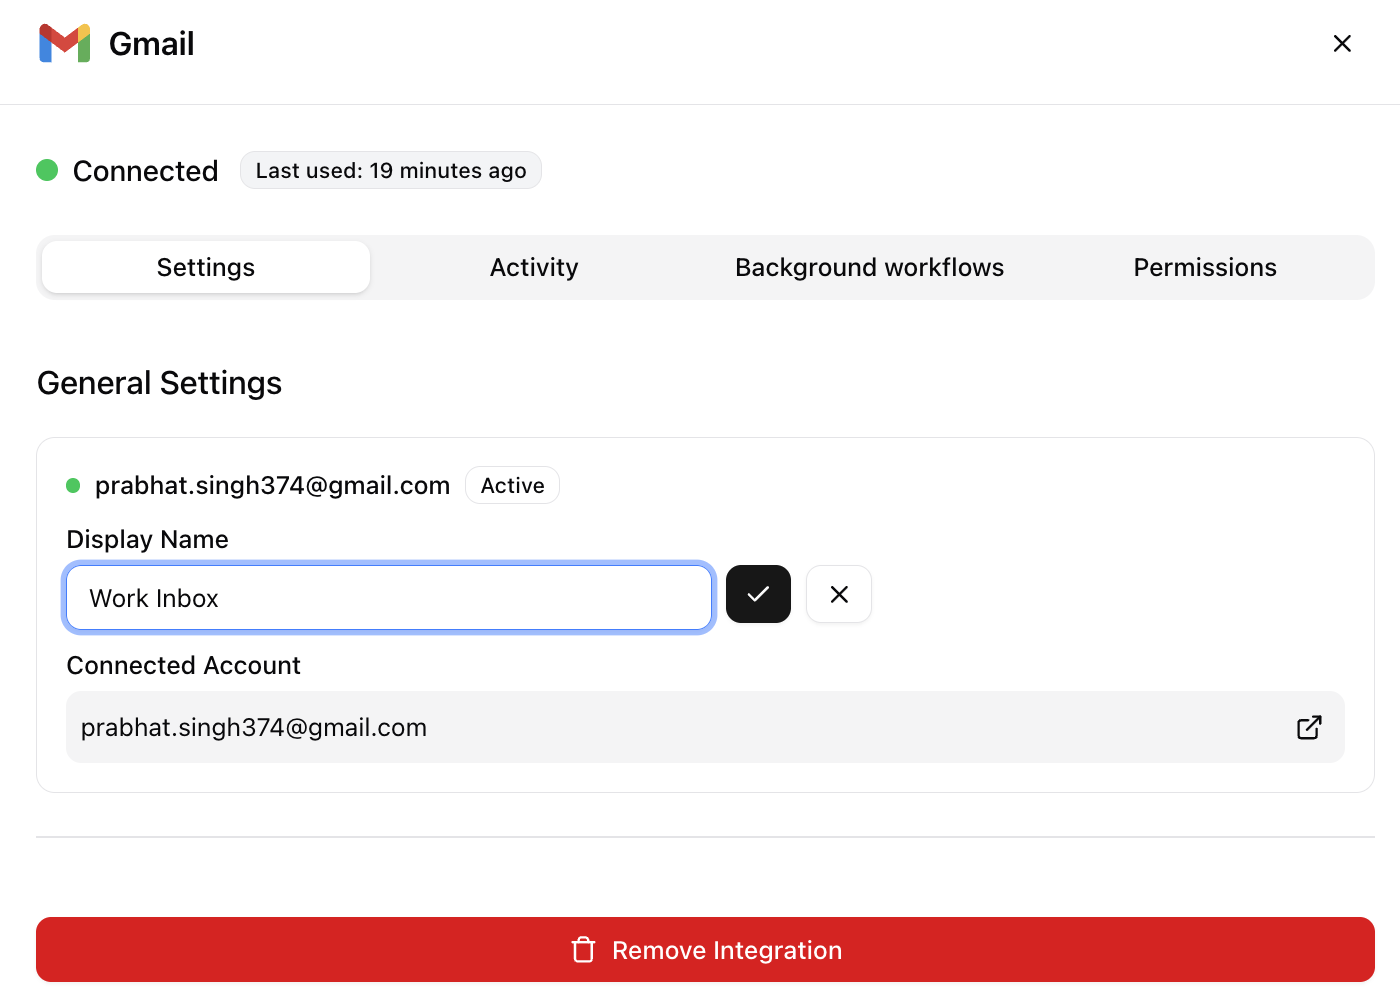This screenshot has width=1400, height=1000.
Task: Close the Gmail integration dialog
Action: (x=1342, y=43)
